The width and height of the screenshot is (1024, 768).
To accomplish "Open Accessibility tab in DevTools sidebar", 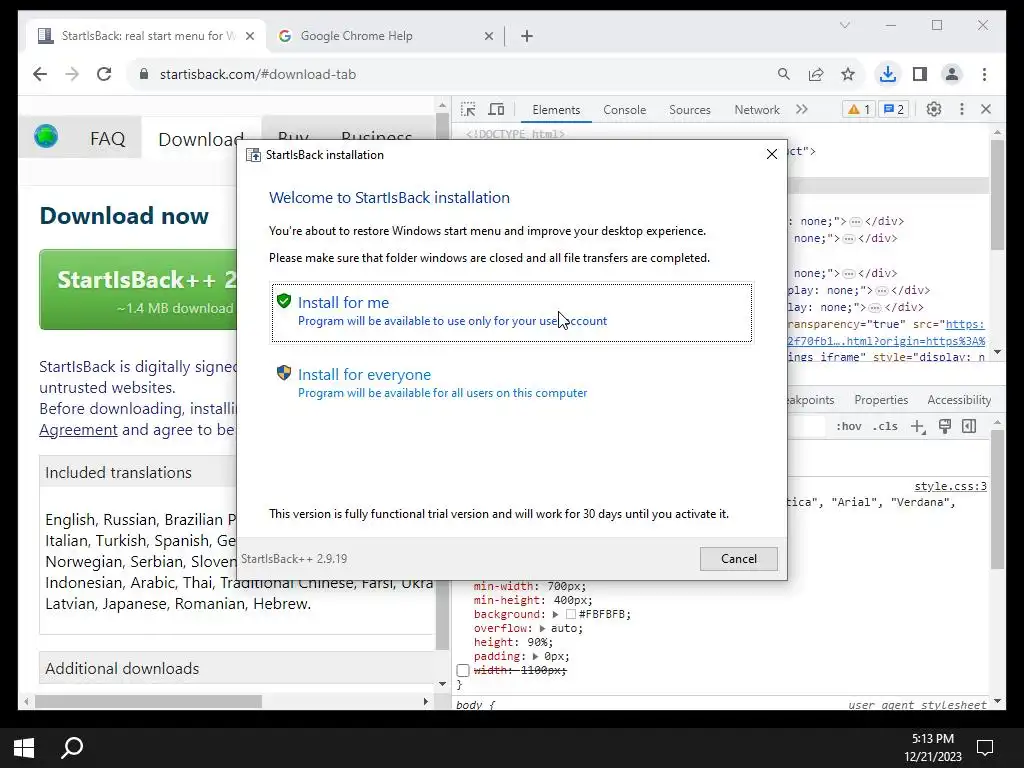I will point(959,400).
